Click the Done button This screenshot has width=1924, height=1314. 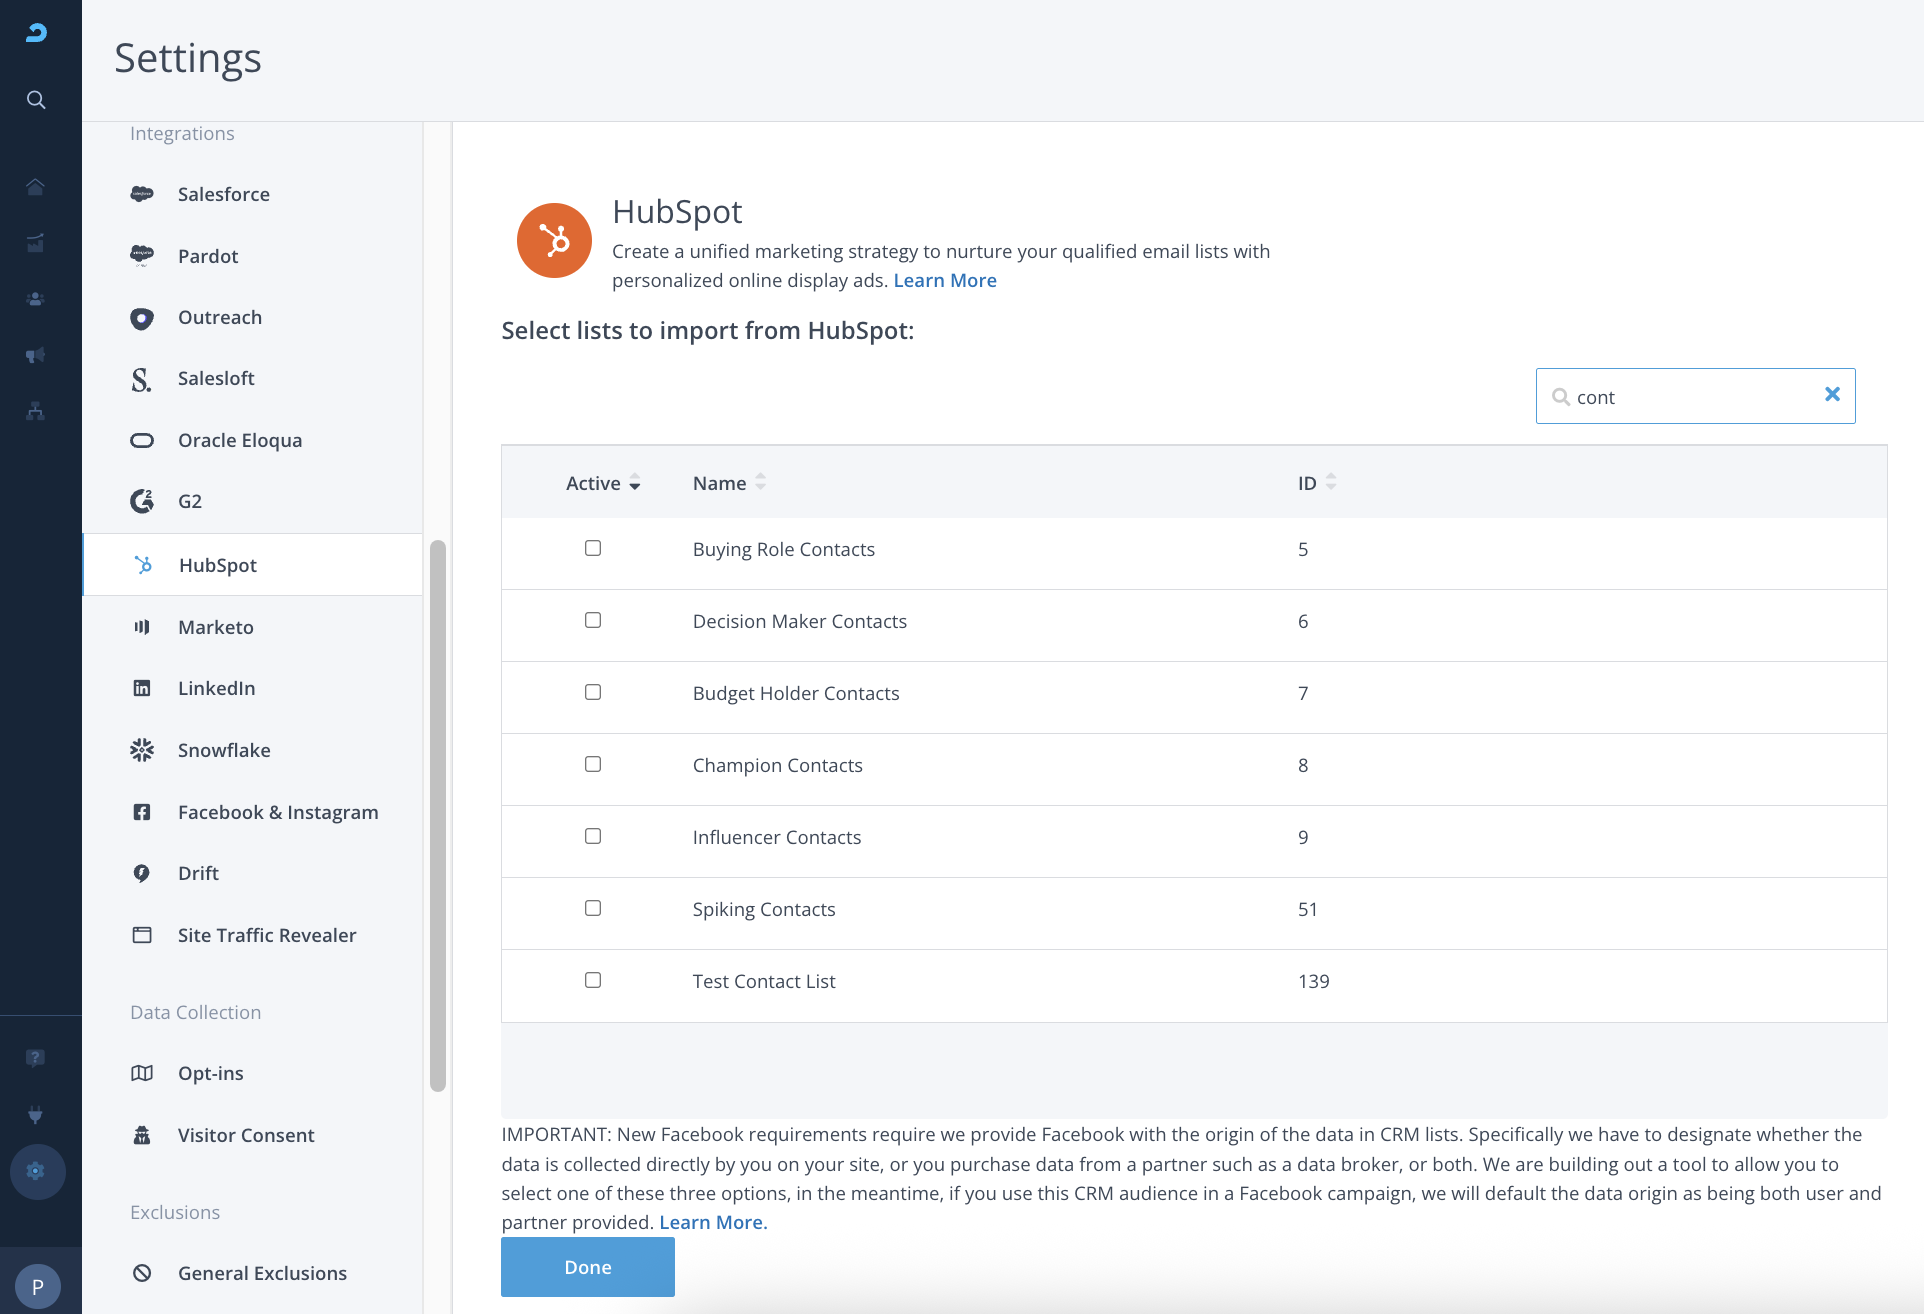click(x=587, y=1267)
